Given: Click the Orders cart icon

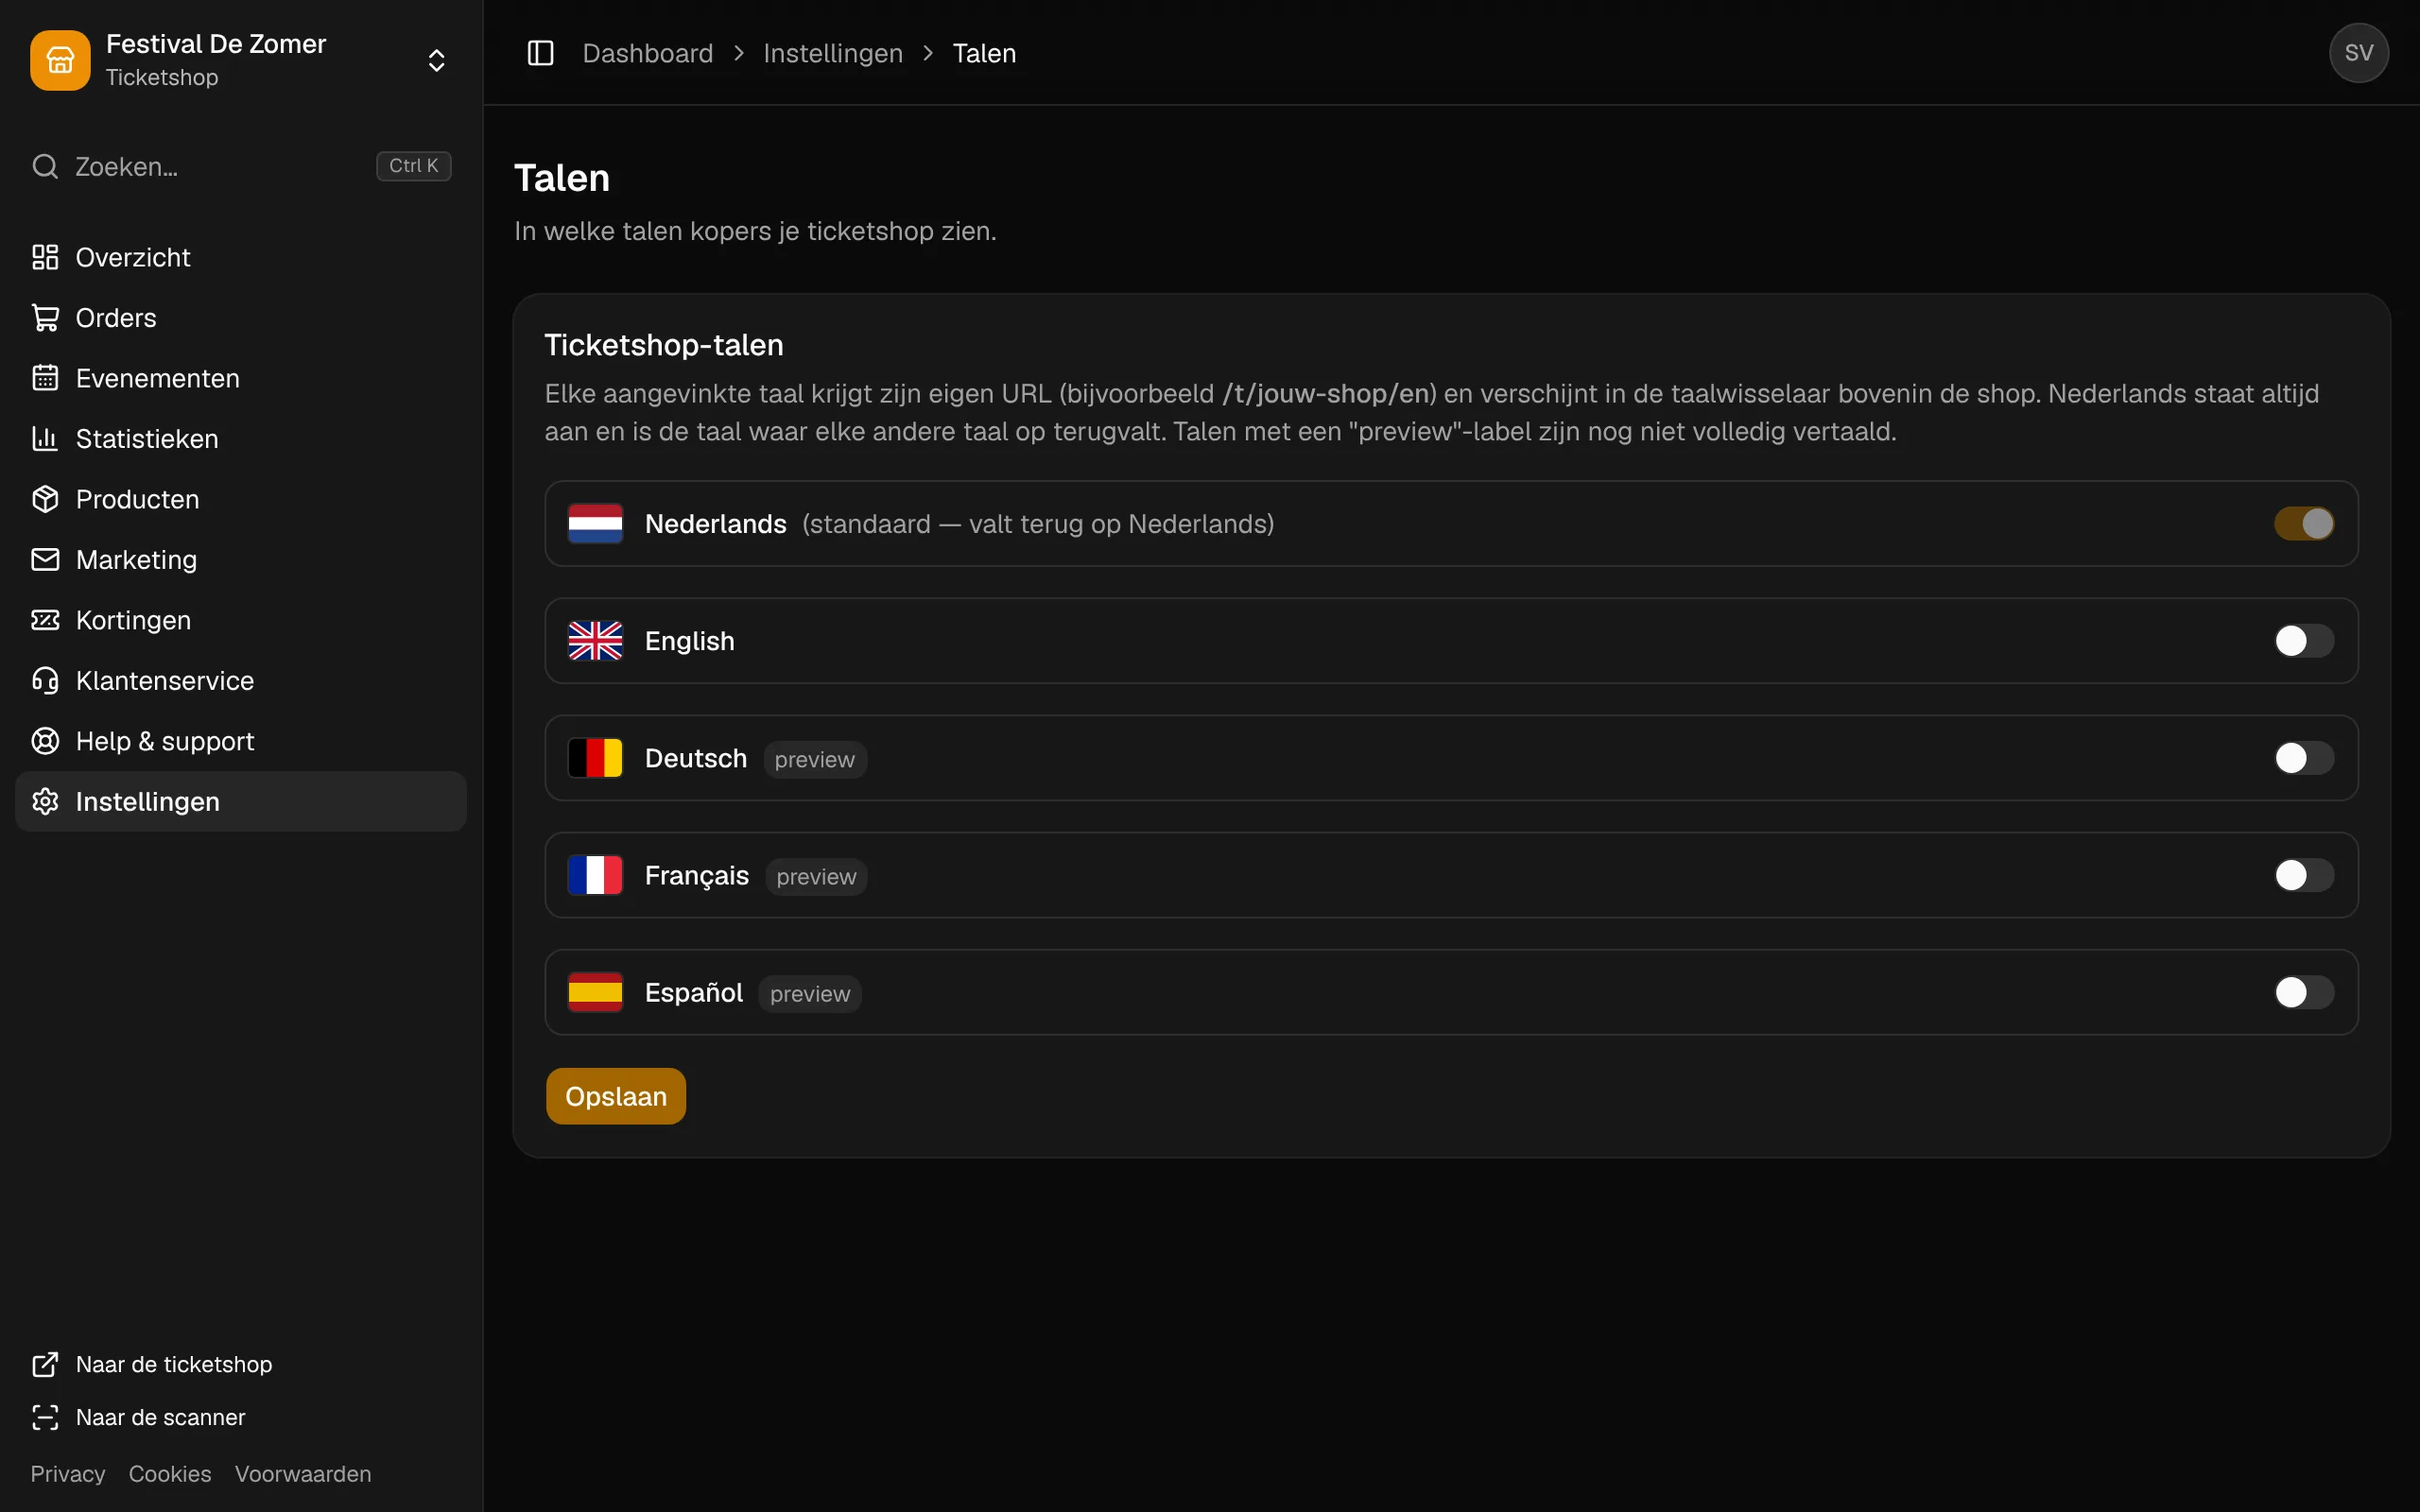Looking at the screenshot, I should tap(45, 318).
